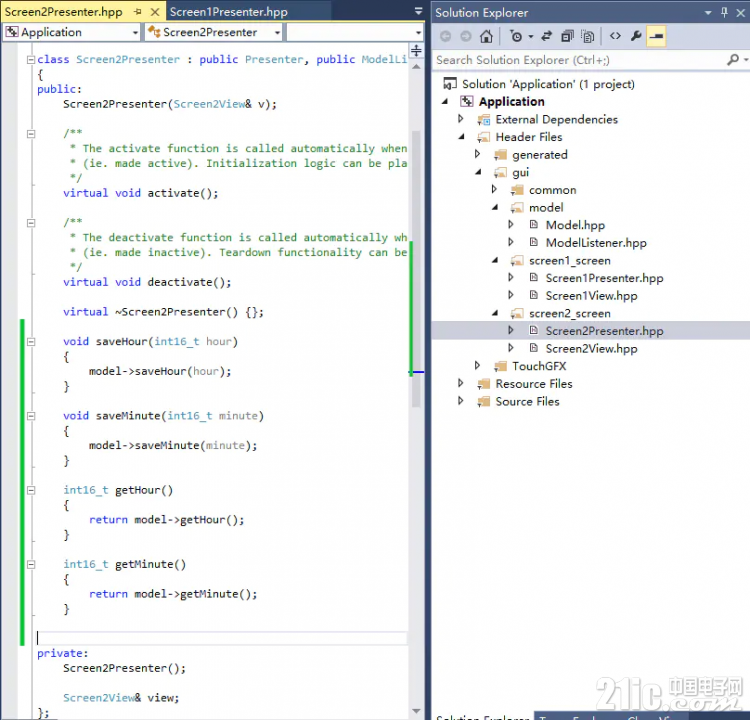Click the Screen2Presenter.hpp file icon in tree
This screenshot has height=720, width=750.
pos(534,330)
